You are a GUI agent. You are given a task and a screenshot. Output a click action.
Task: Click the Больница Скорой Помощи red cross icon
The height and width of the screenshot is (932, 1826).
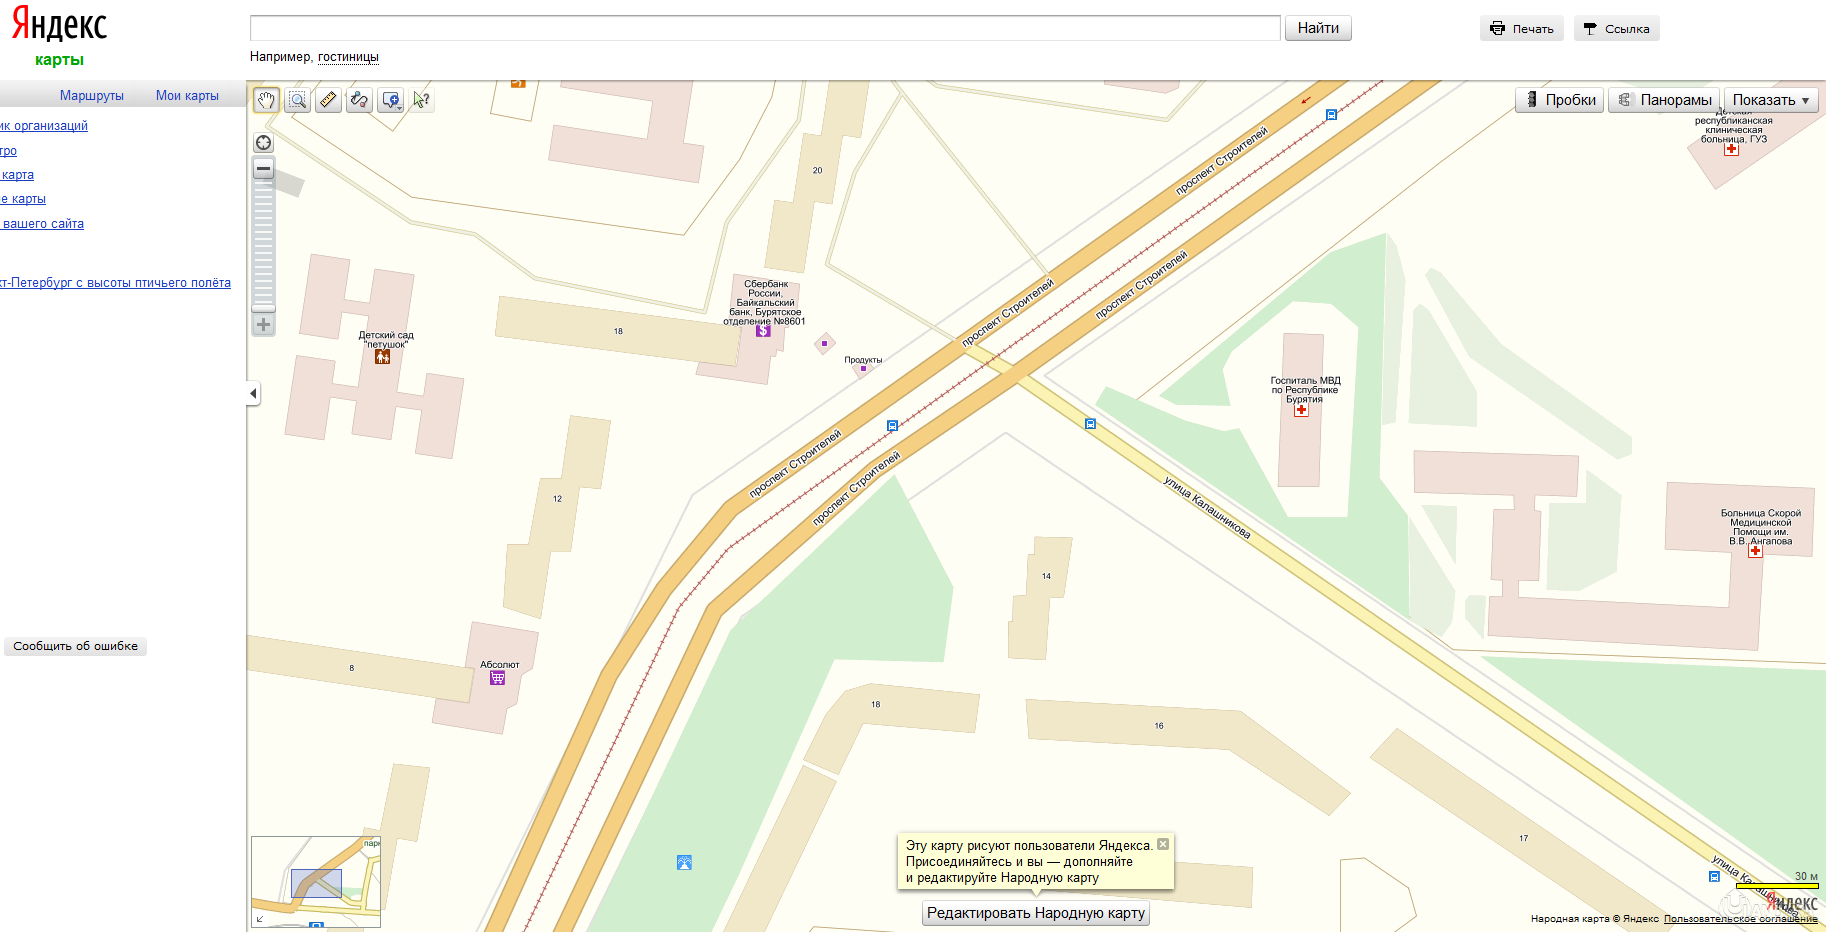tap(1755, 550)
